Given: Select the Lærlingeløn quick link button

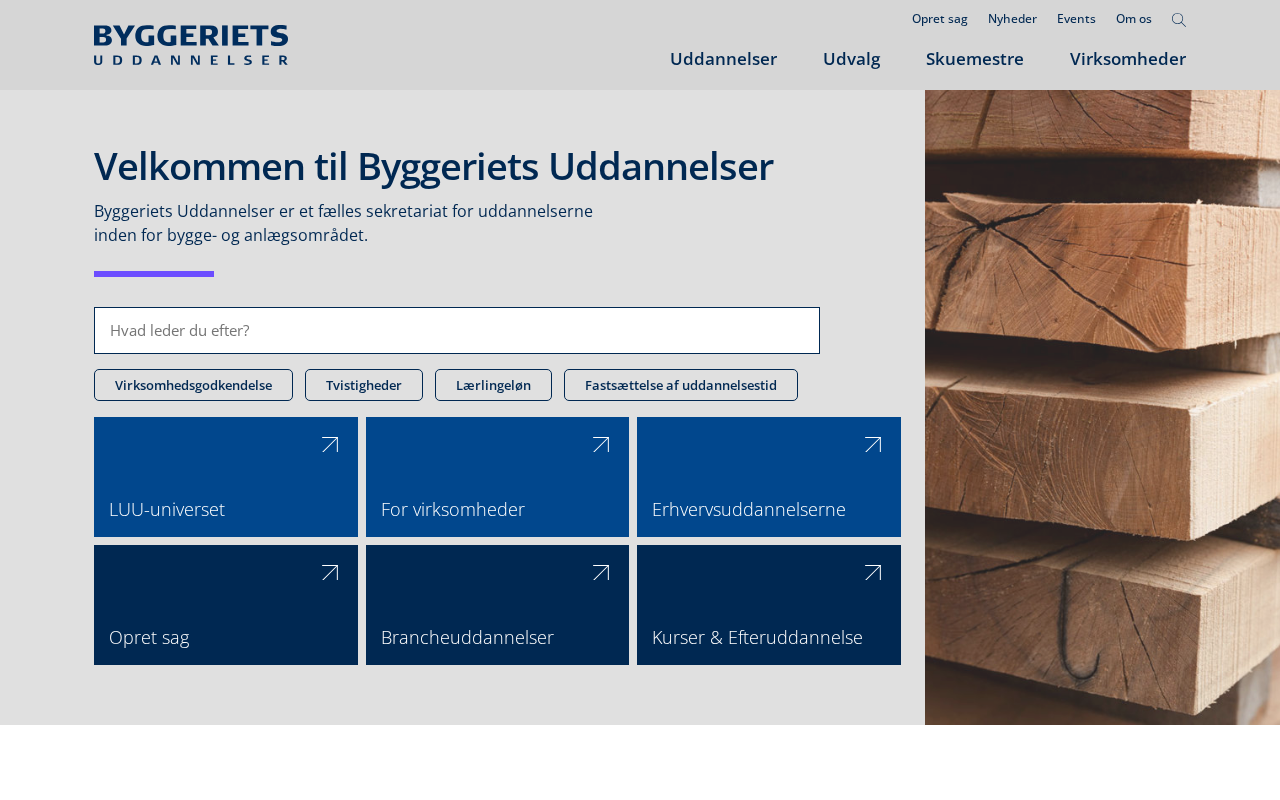Looking at the screenshot, I should coord(493,385).
